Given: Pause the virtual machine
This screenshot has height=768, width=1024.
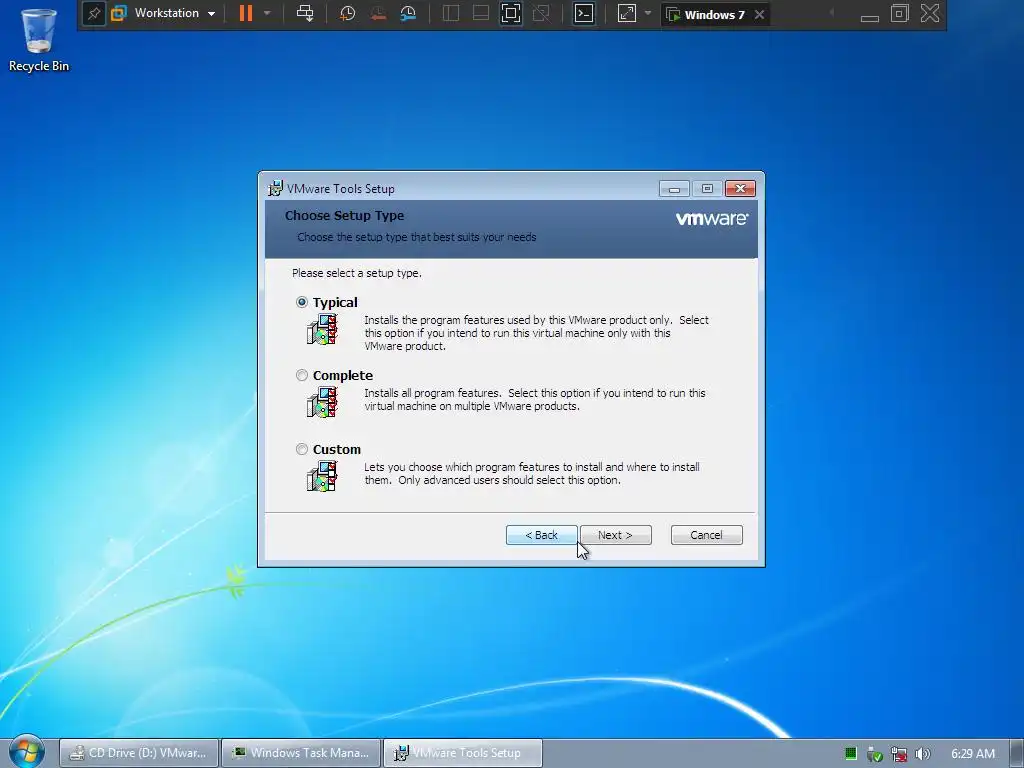Looking at the screenshot, I should 246,13.
